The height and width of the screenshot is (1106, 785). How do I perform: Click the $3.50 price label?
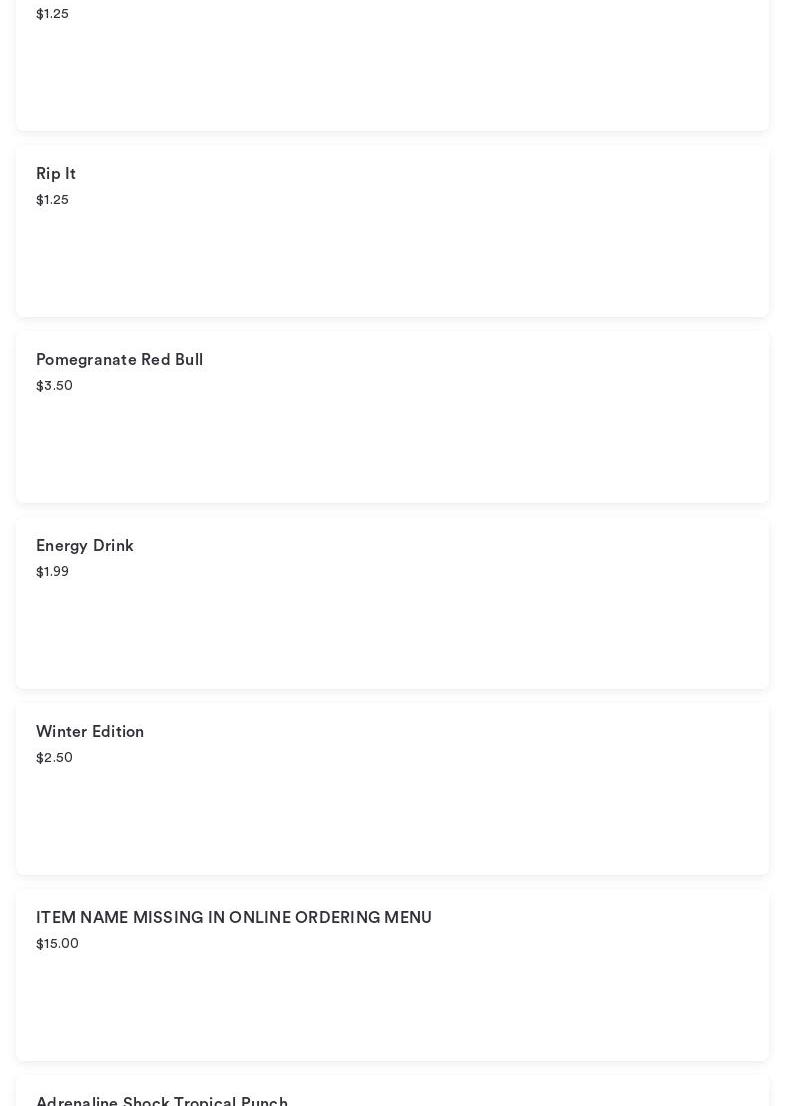coord(54,386)
